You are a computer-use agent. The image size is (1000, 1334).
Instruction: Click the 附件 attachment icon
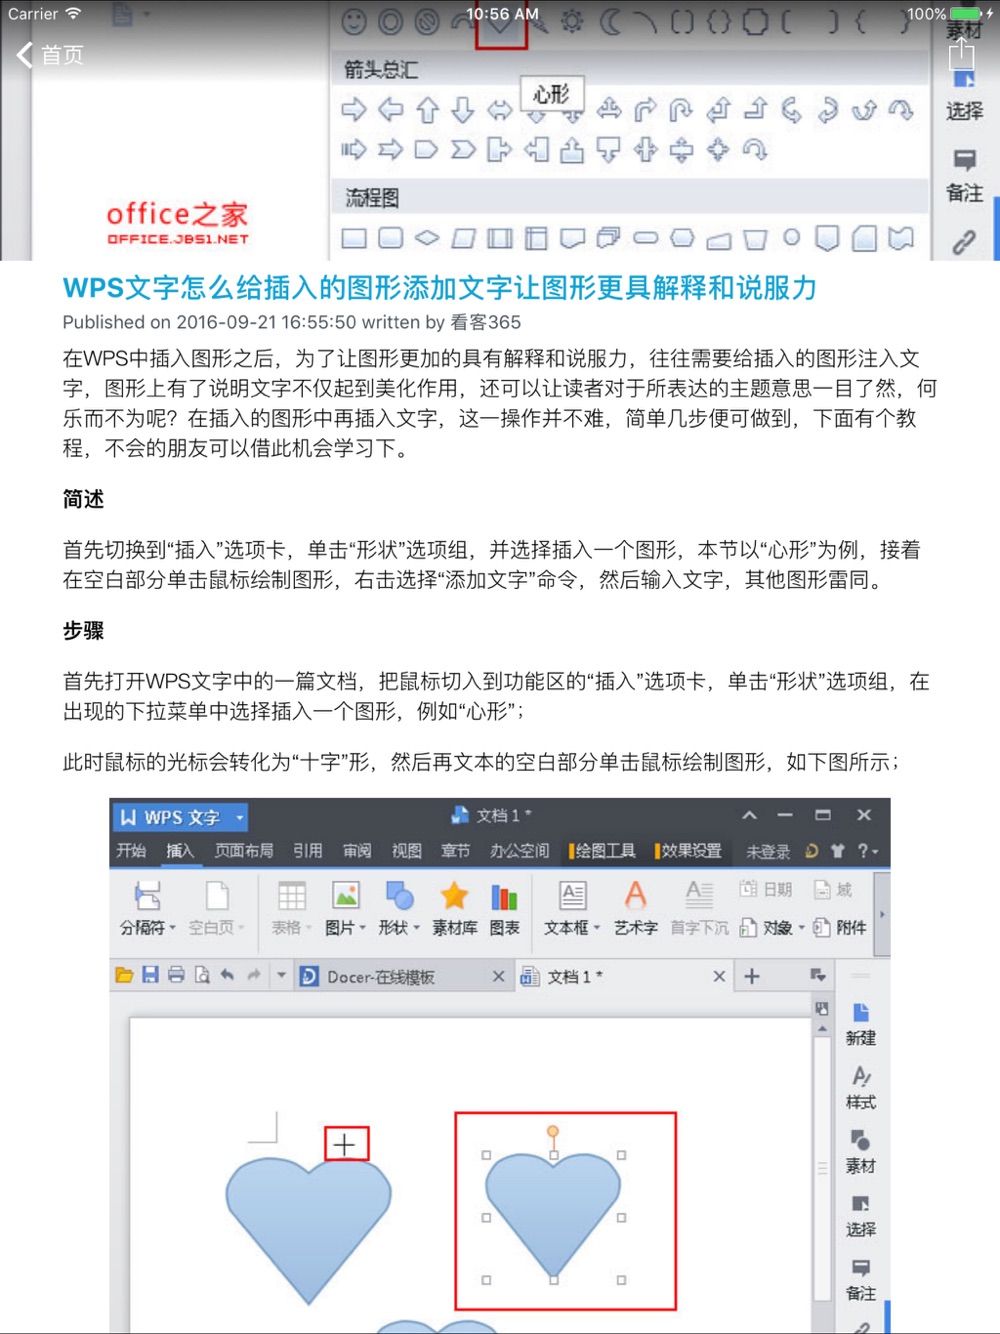pyautogui.click(x=822, y=927)
